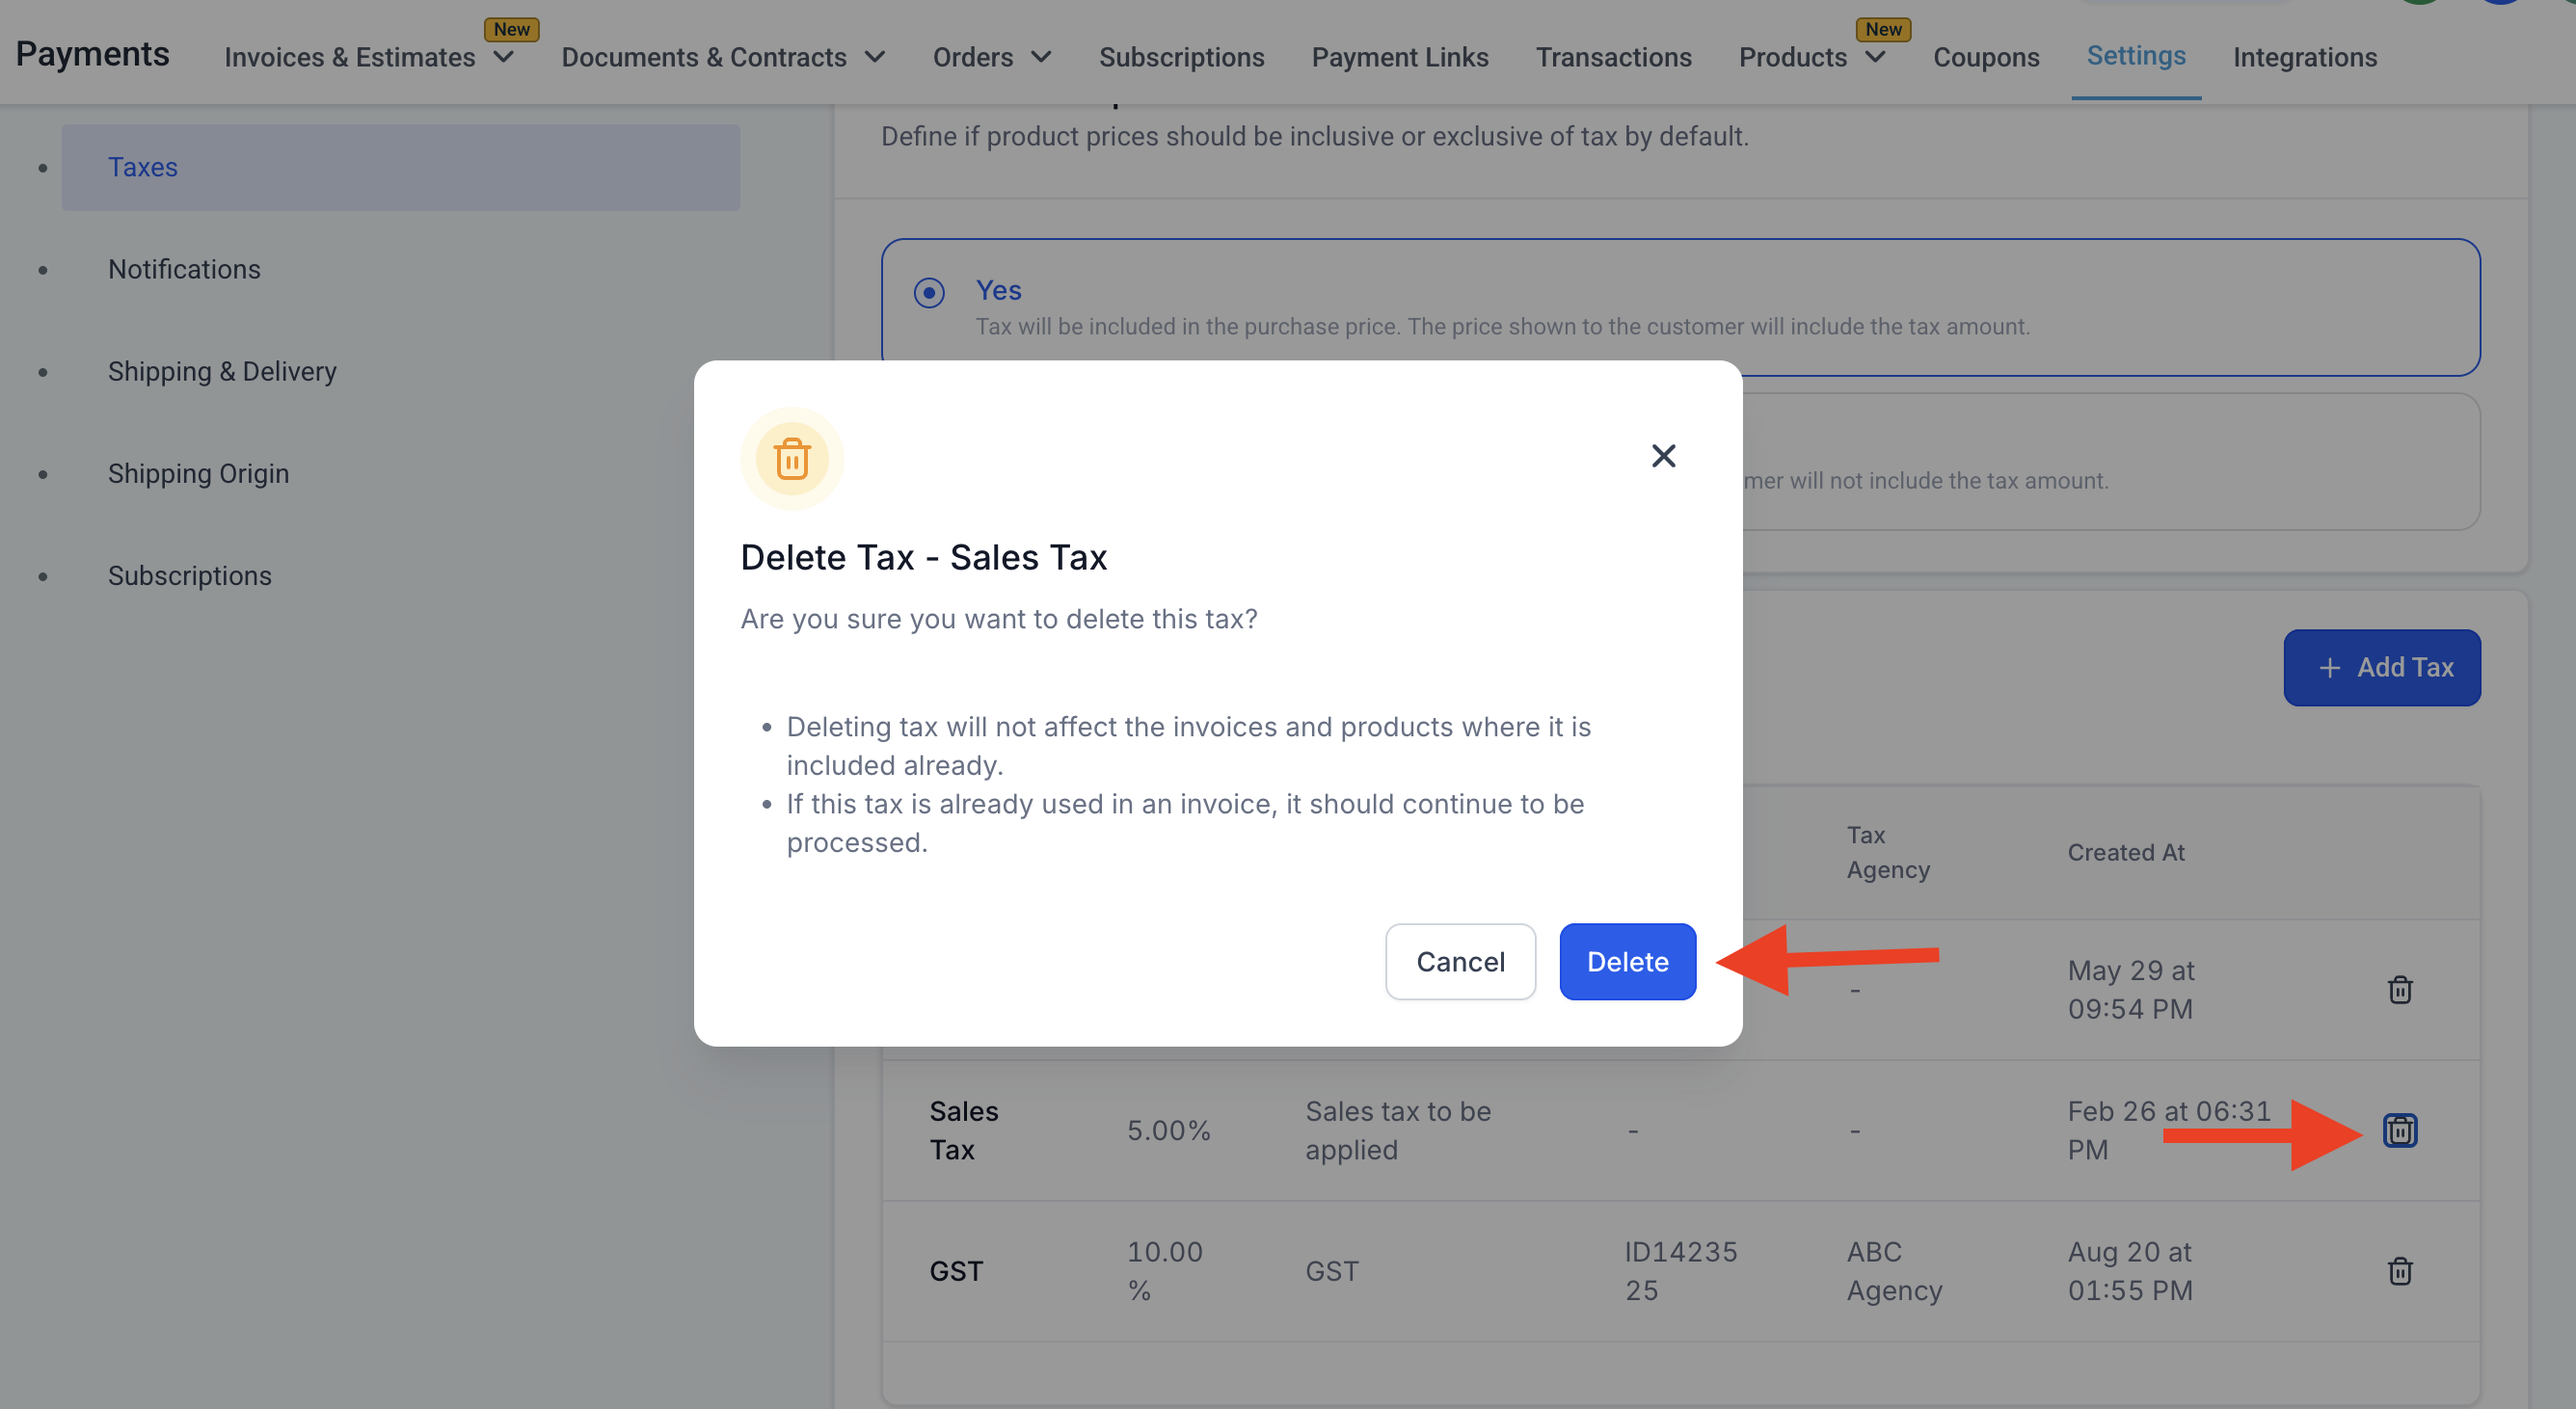Screen dimensions: 2576x1409
Task: Open the Payment Links tab
Action: point(1399,58)
